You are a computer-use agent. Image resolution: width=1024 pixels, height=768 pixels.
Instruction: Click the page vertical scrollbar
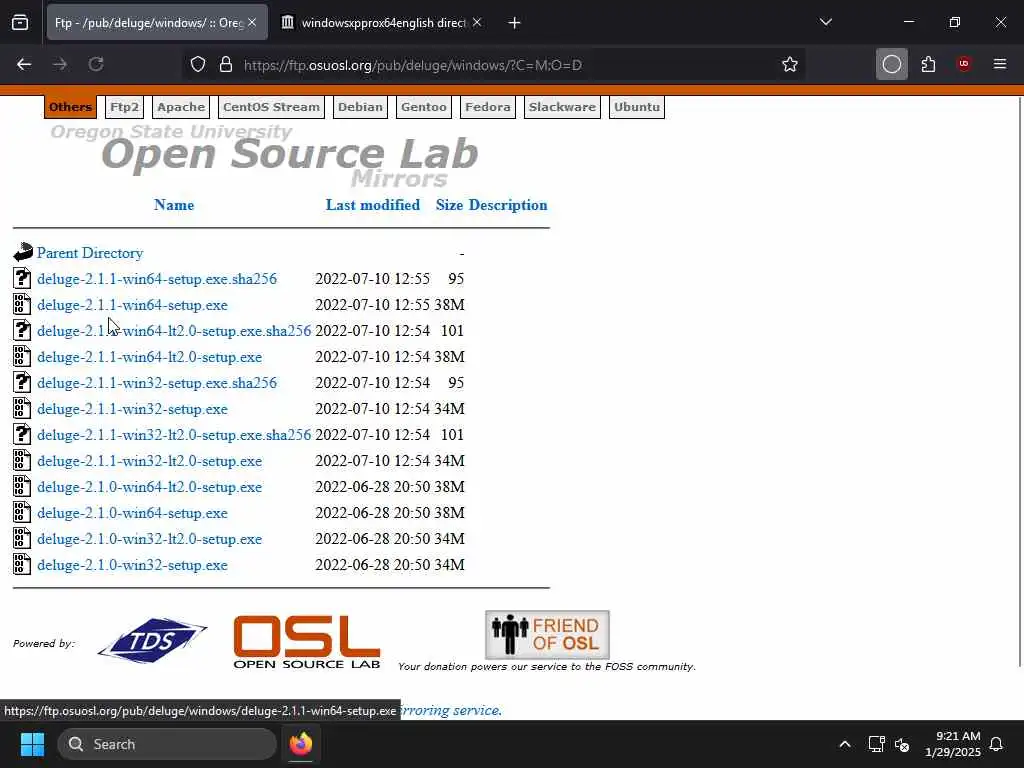[1019, 382]
